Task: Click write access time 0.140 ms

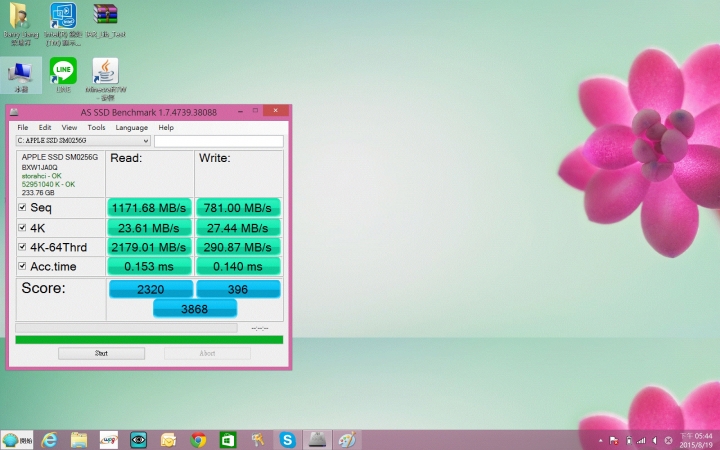Action: click(238, 266)
